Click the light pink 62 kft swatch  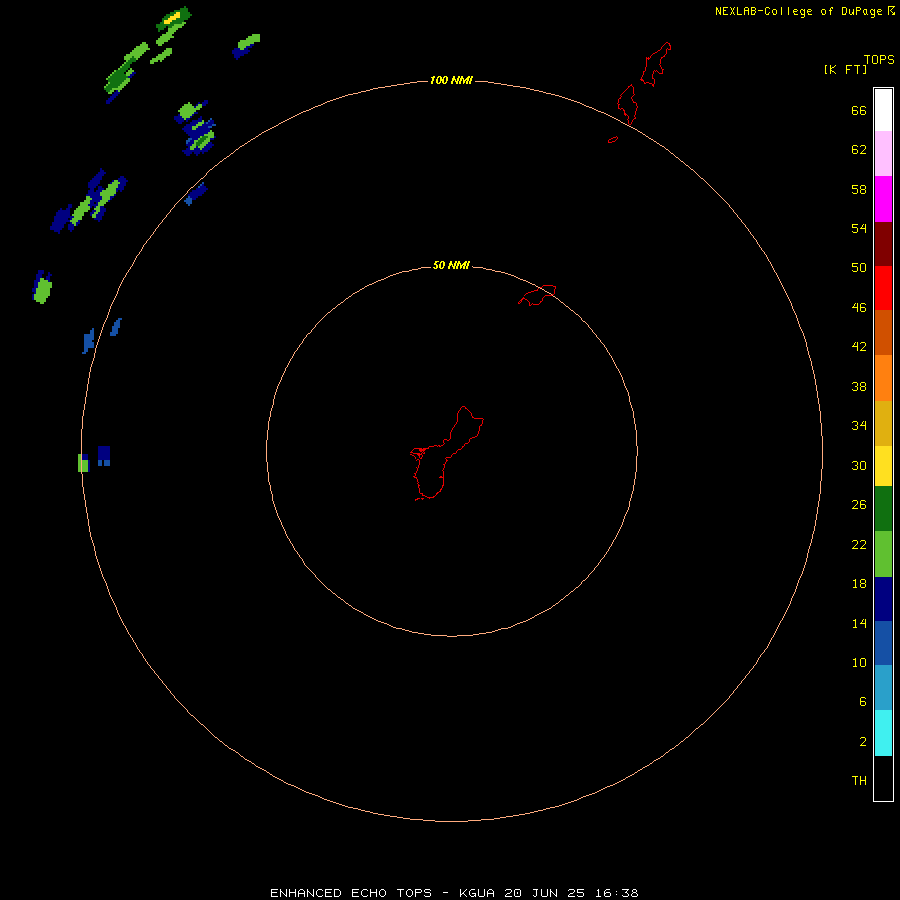(x=883, y=154)
